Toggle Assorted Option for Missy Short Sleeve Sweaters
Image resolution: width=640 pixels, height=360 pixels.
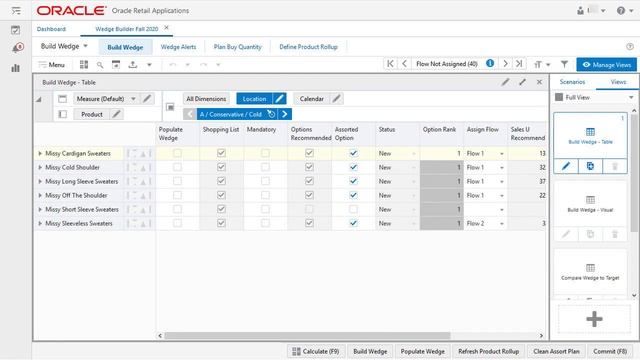(353, 209)
